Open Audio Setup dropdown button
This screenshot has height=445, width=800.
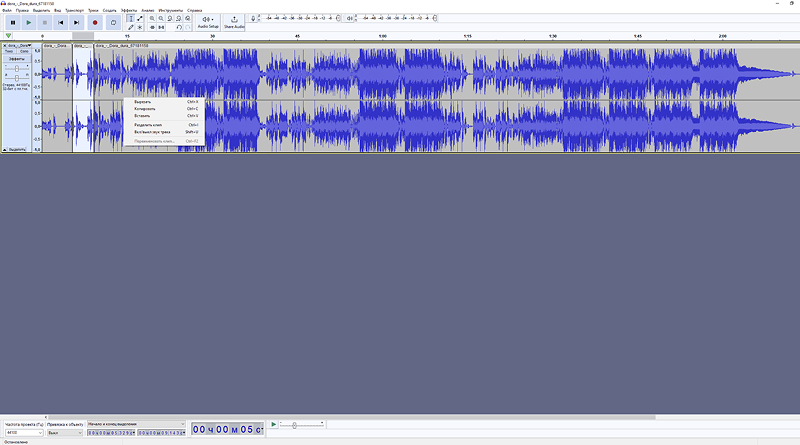208,22
